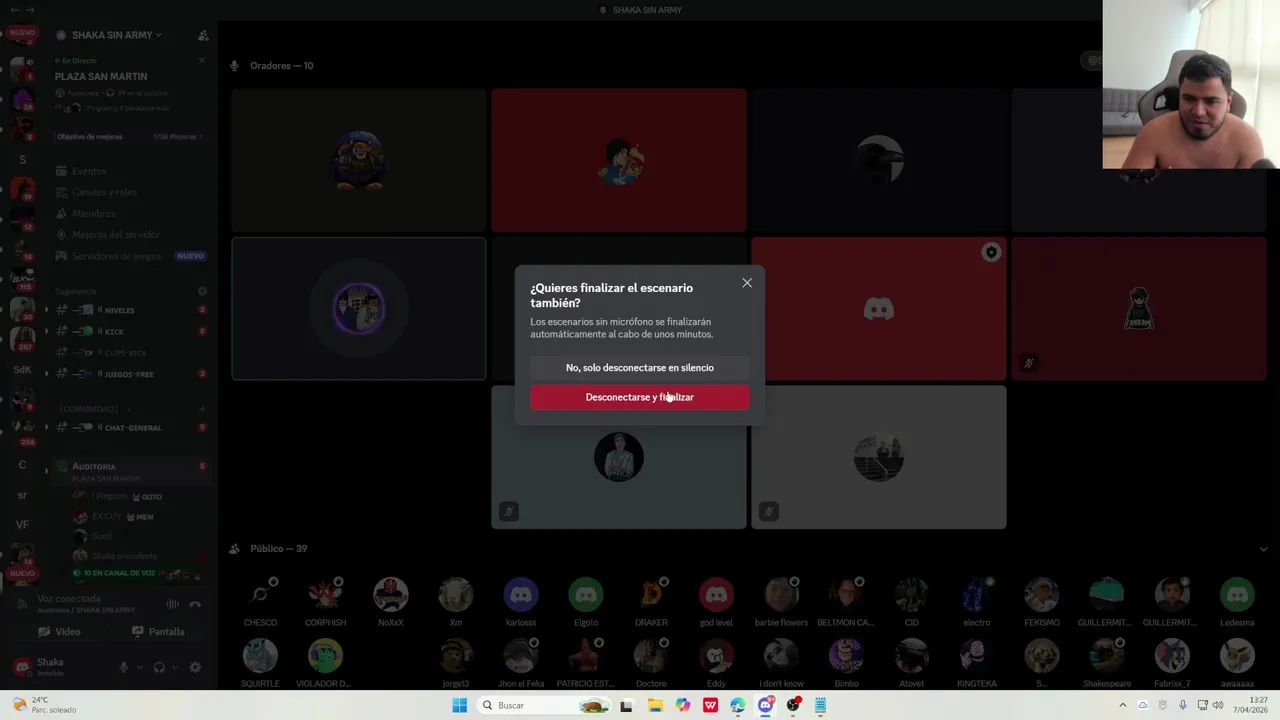Viewport: 1280px width, 720px height.
Task: Click the settings icon on the Discord-logo speaker tile
Action: pos(991,253)
